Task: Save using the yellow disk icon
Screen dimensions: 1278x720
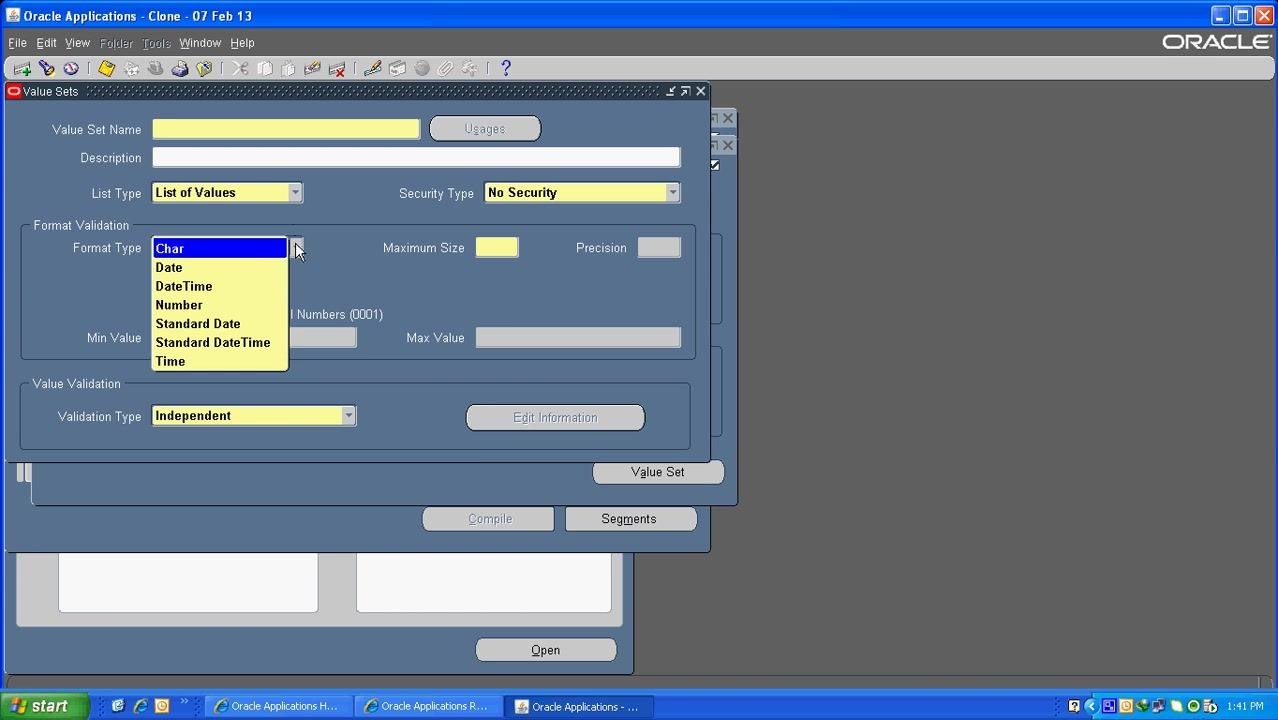Action: pyautogui.click(x=106, y=69)
